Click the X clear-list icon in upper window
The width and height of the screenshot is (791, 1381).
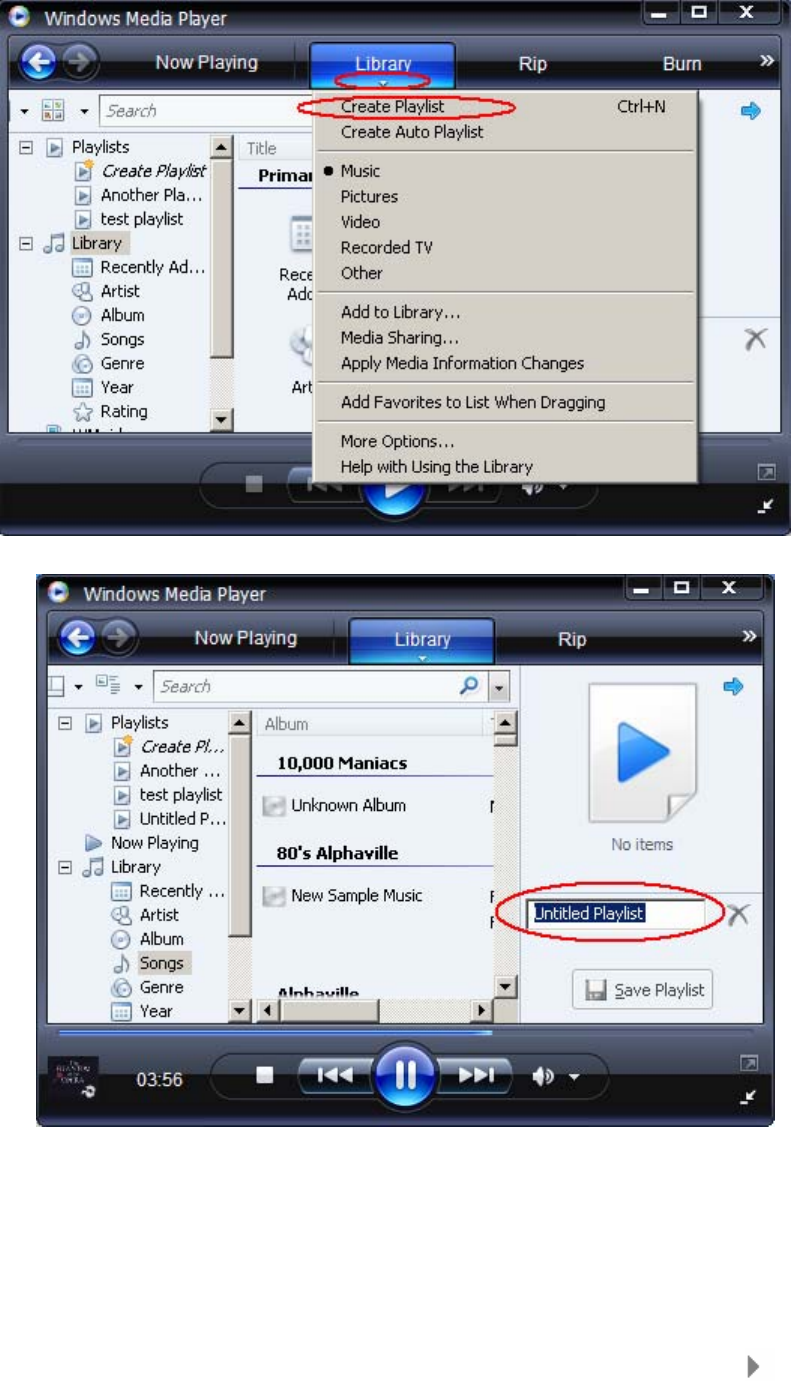click(x=756, y=339)
